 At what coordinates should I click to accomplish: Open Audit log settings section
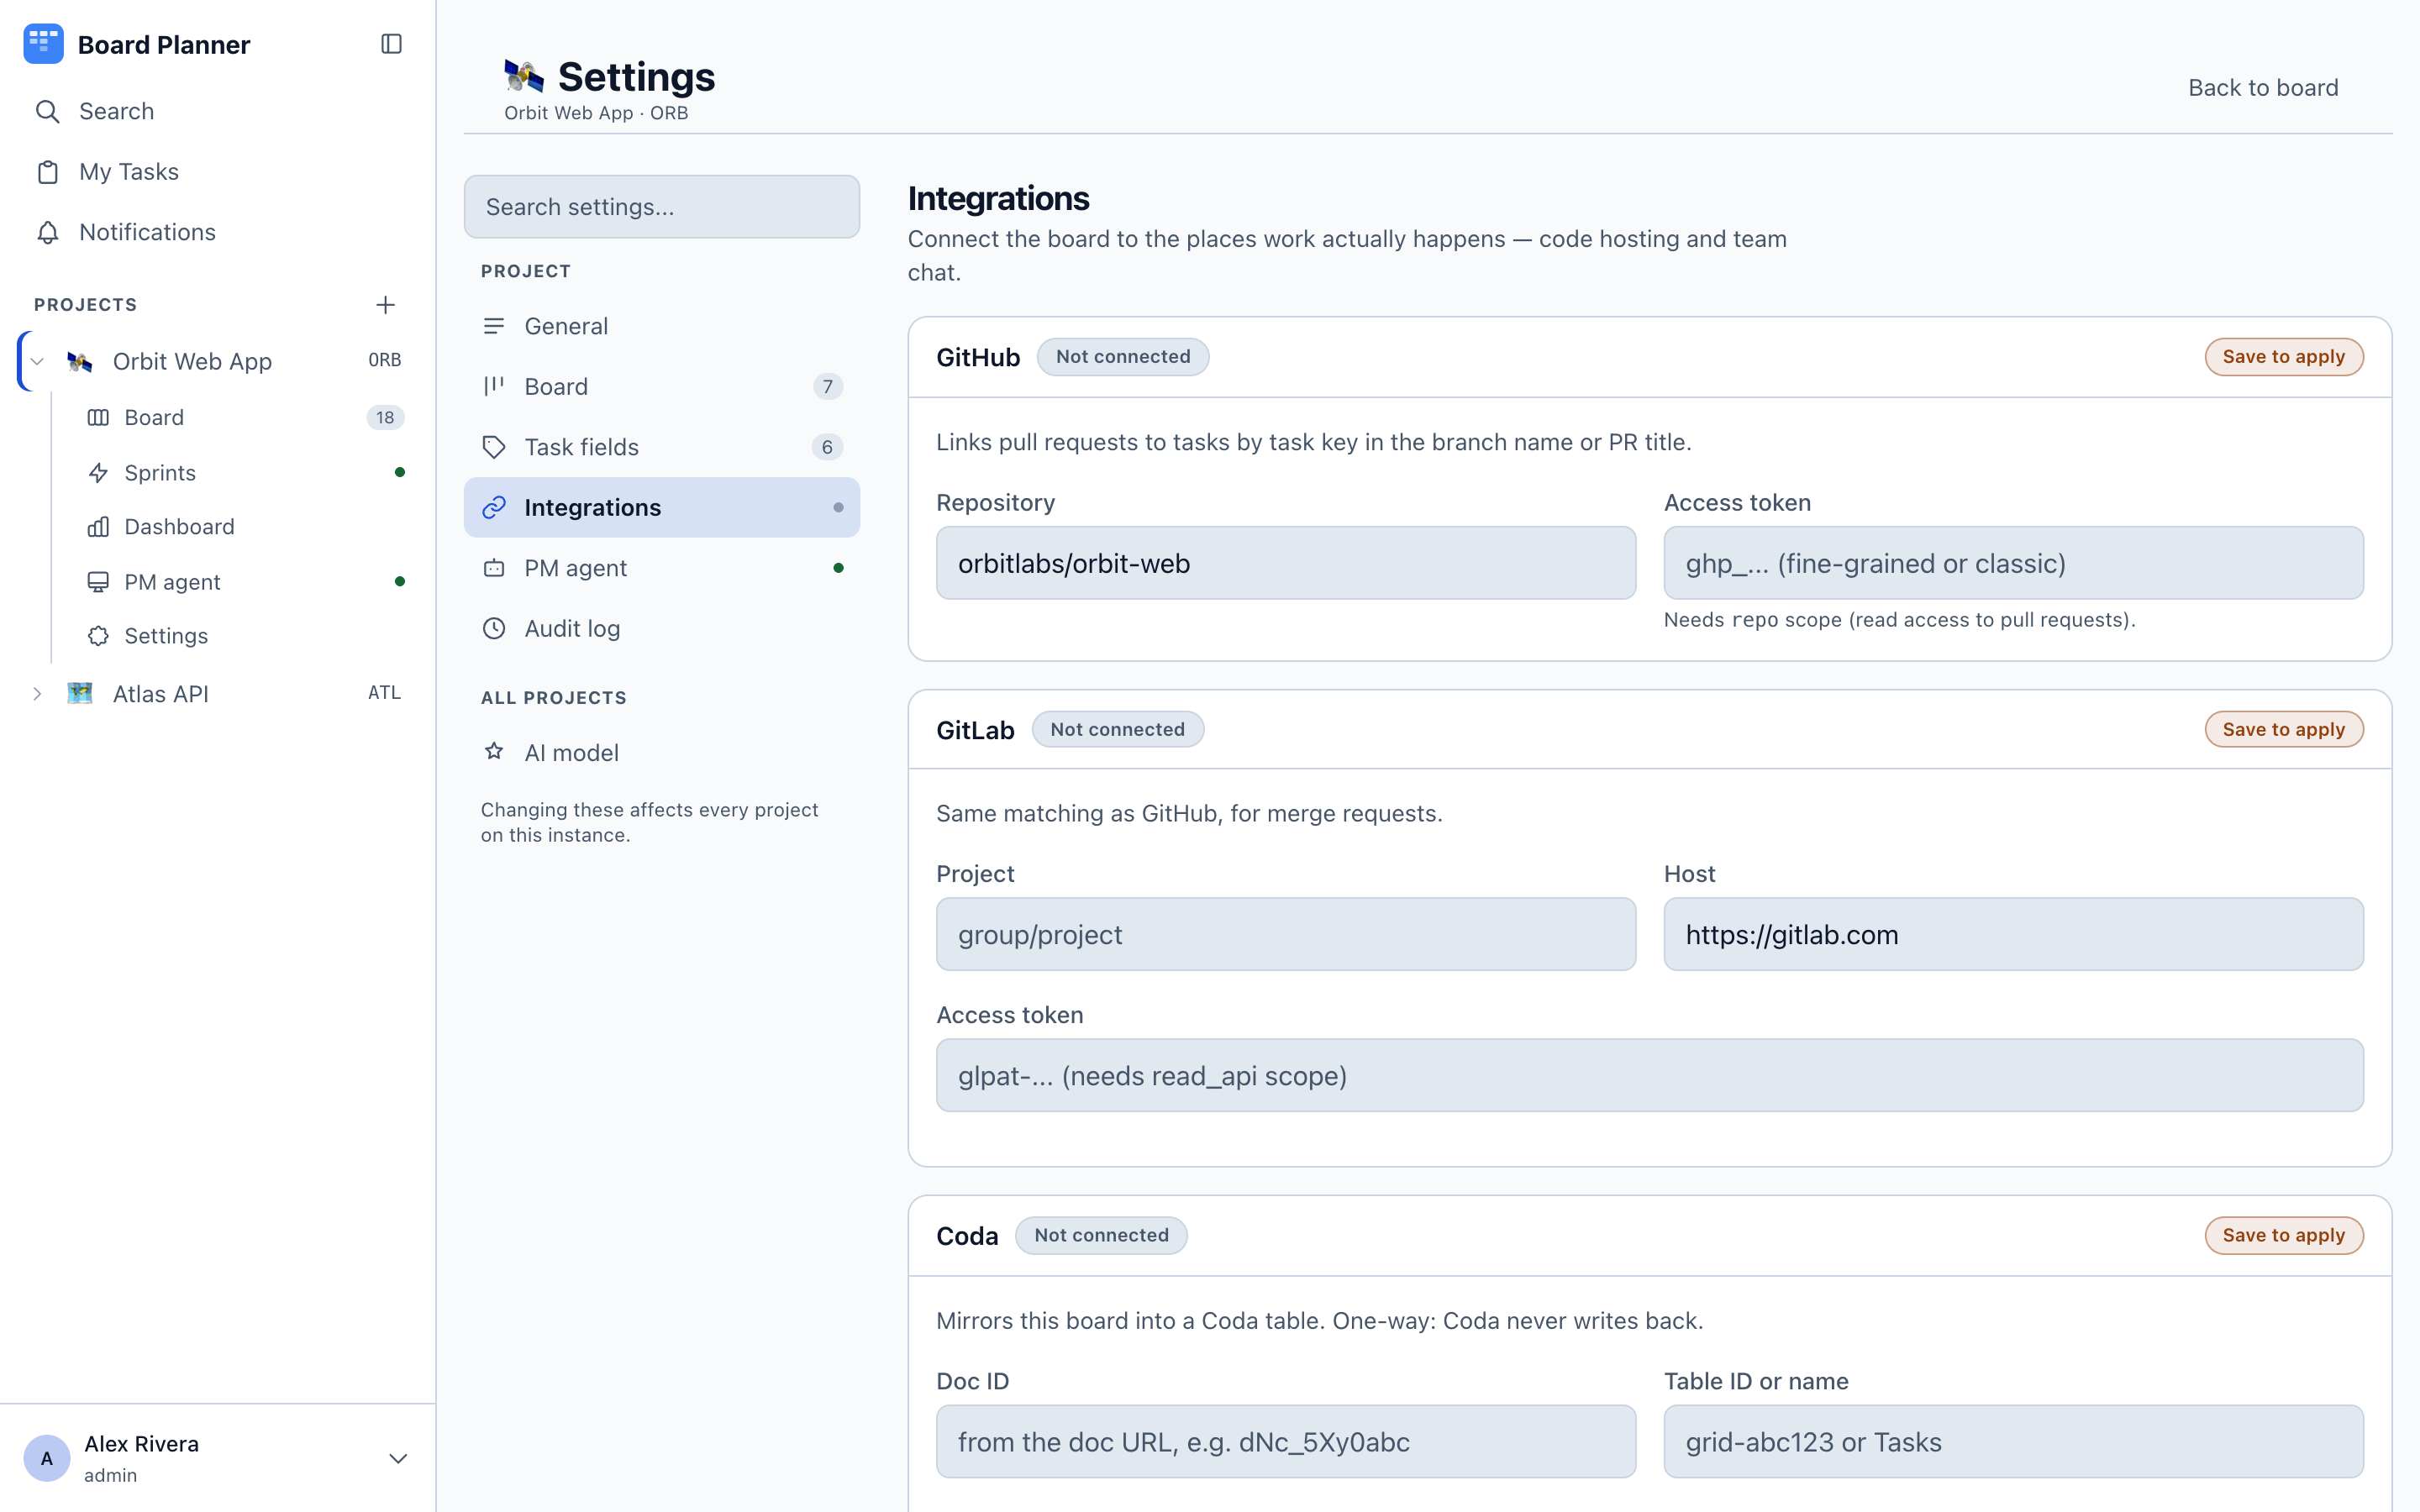click(x=662, y=628)
